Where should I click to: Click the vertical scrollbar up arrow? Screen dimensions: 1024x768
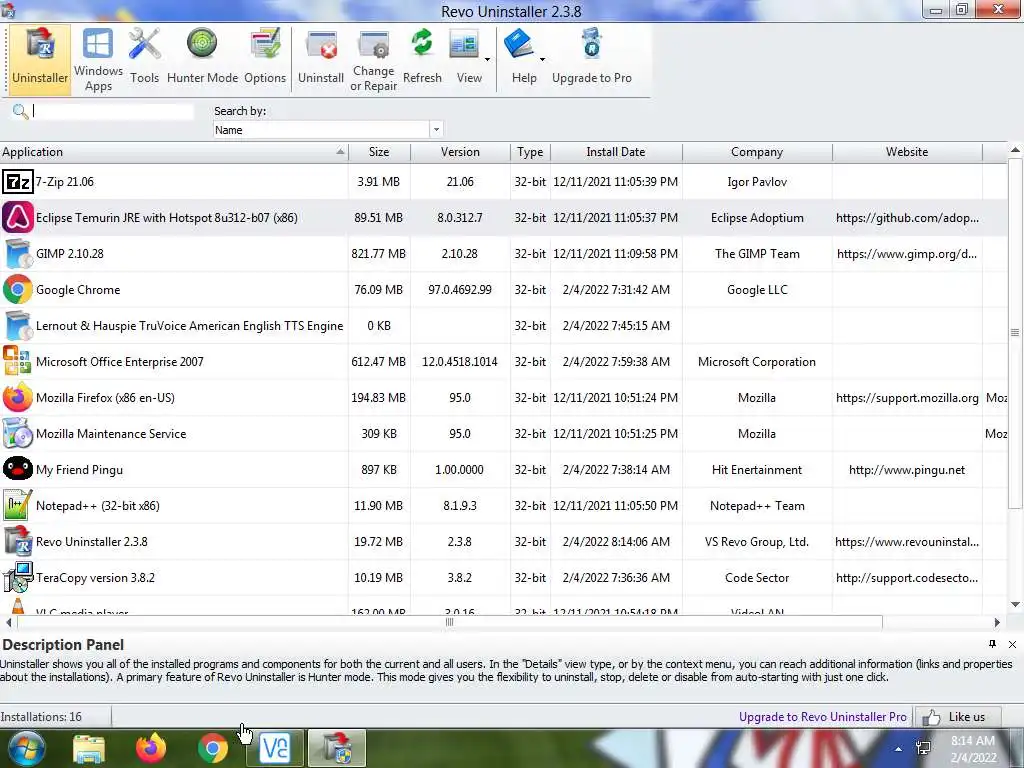(1015, 151)
